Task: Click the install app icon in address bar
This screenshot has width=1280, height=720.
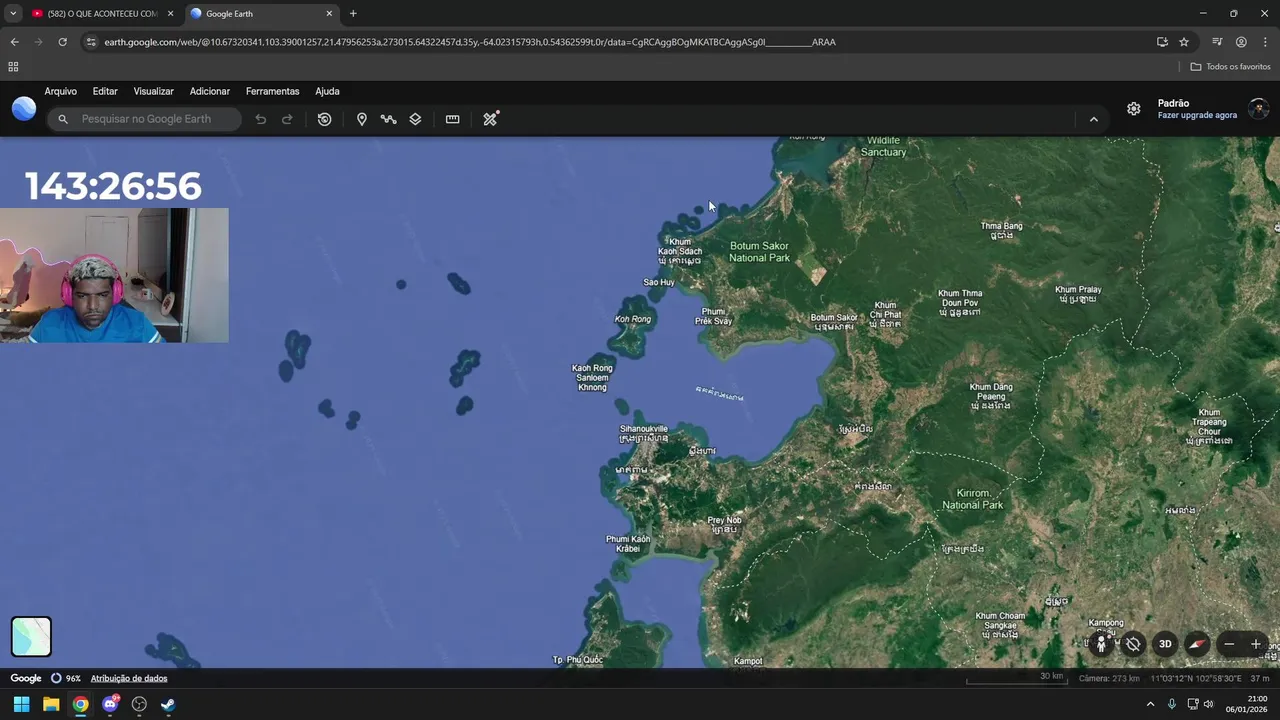Action: click(1162, 42)
